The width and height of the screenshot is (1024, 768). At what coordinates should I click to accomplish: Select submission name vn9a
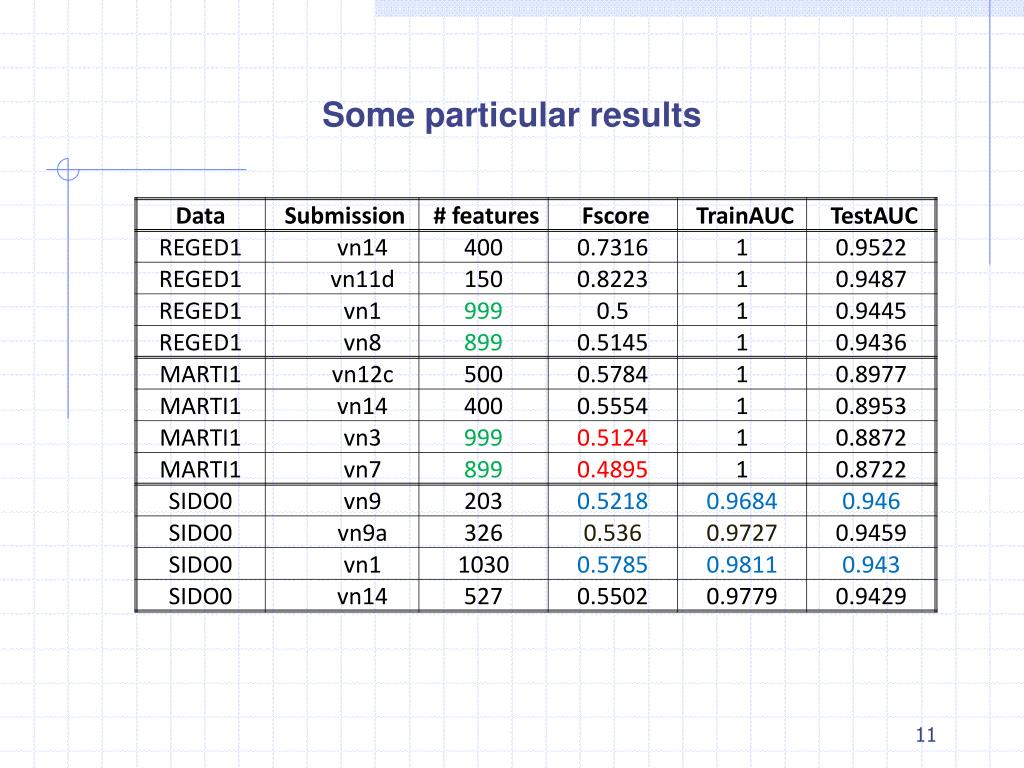click(362, 533)
